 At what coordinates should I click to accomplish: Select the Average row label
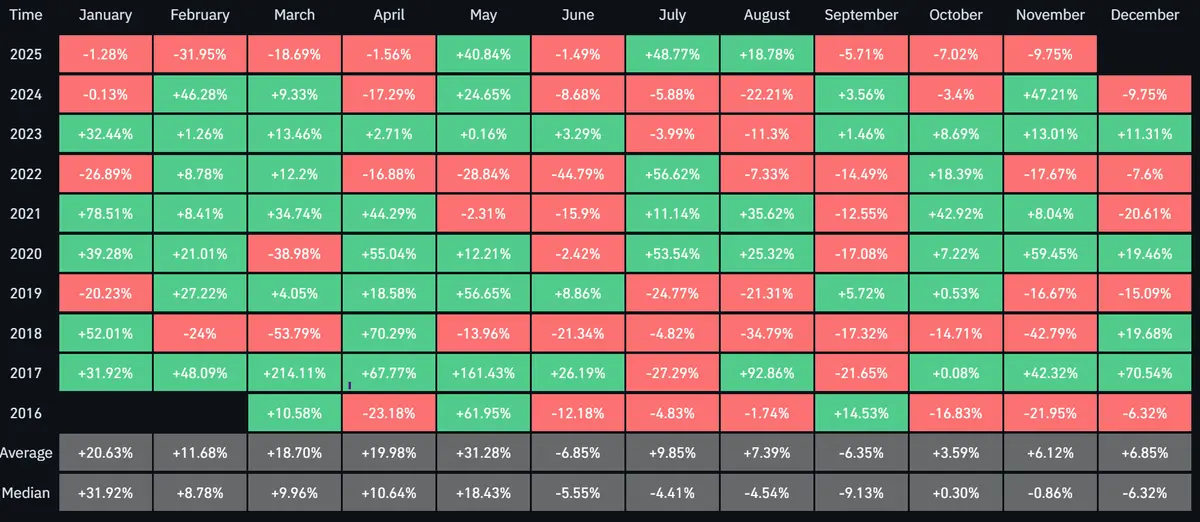click(x=28, y=453)
